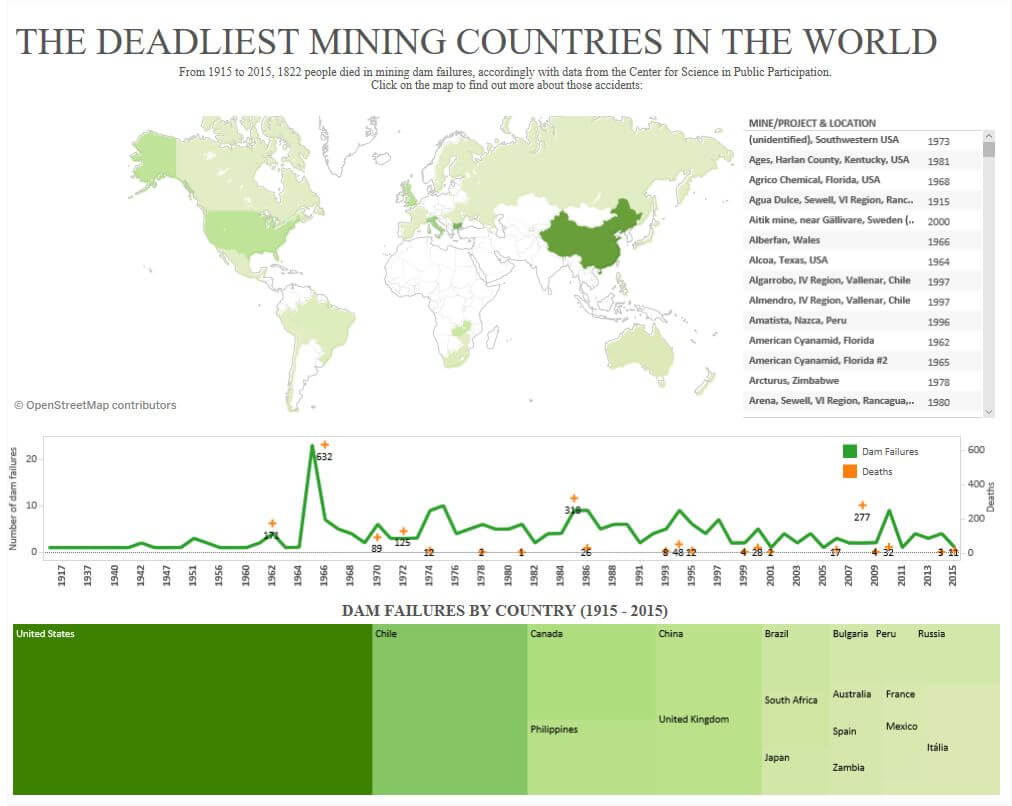
Task: Click the Canada treemap tile
Action: pyautogui.click(x=591, y=671)
